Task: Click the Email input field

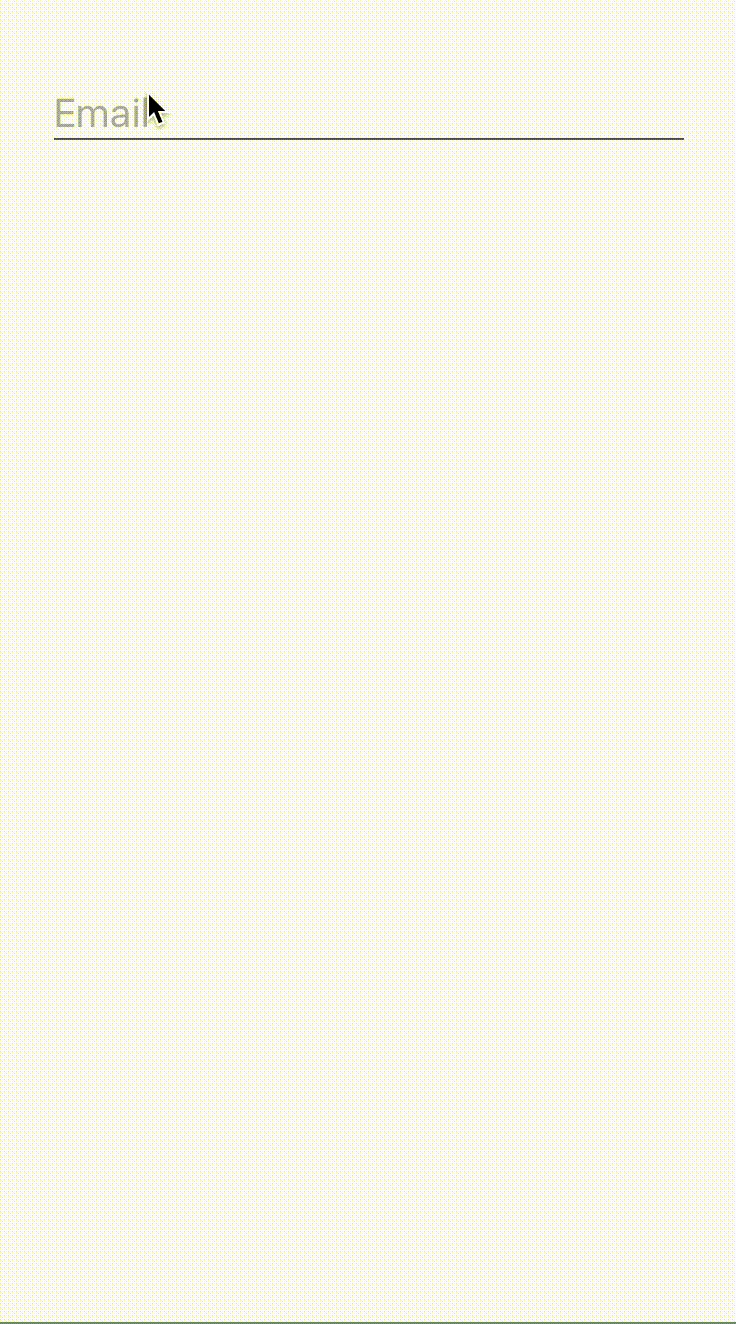Action: pyautogui.click(x=368, y=114)
